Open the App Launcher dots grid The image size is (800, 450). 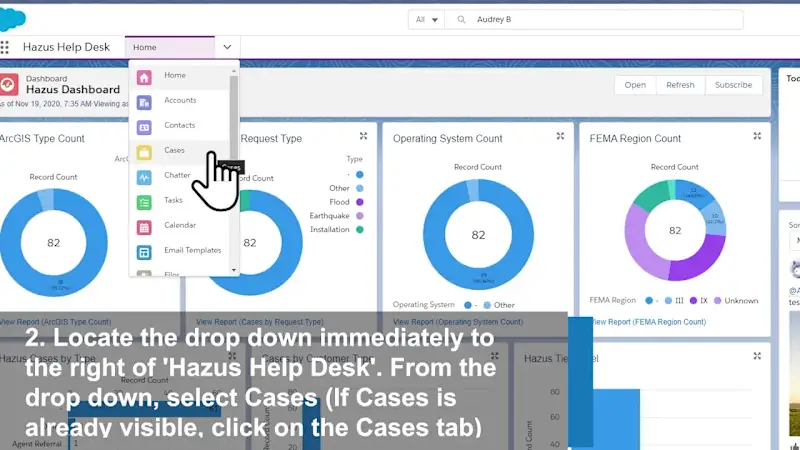tap(5, 47)
